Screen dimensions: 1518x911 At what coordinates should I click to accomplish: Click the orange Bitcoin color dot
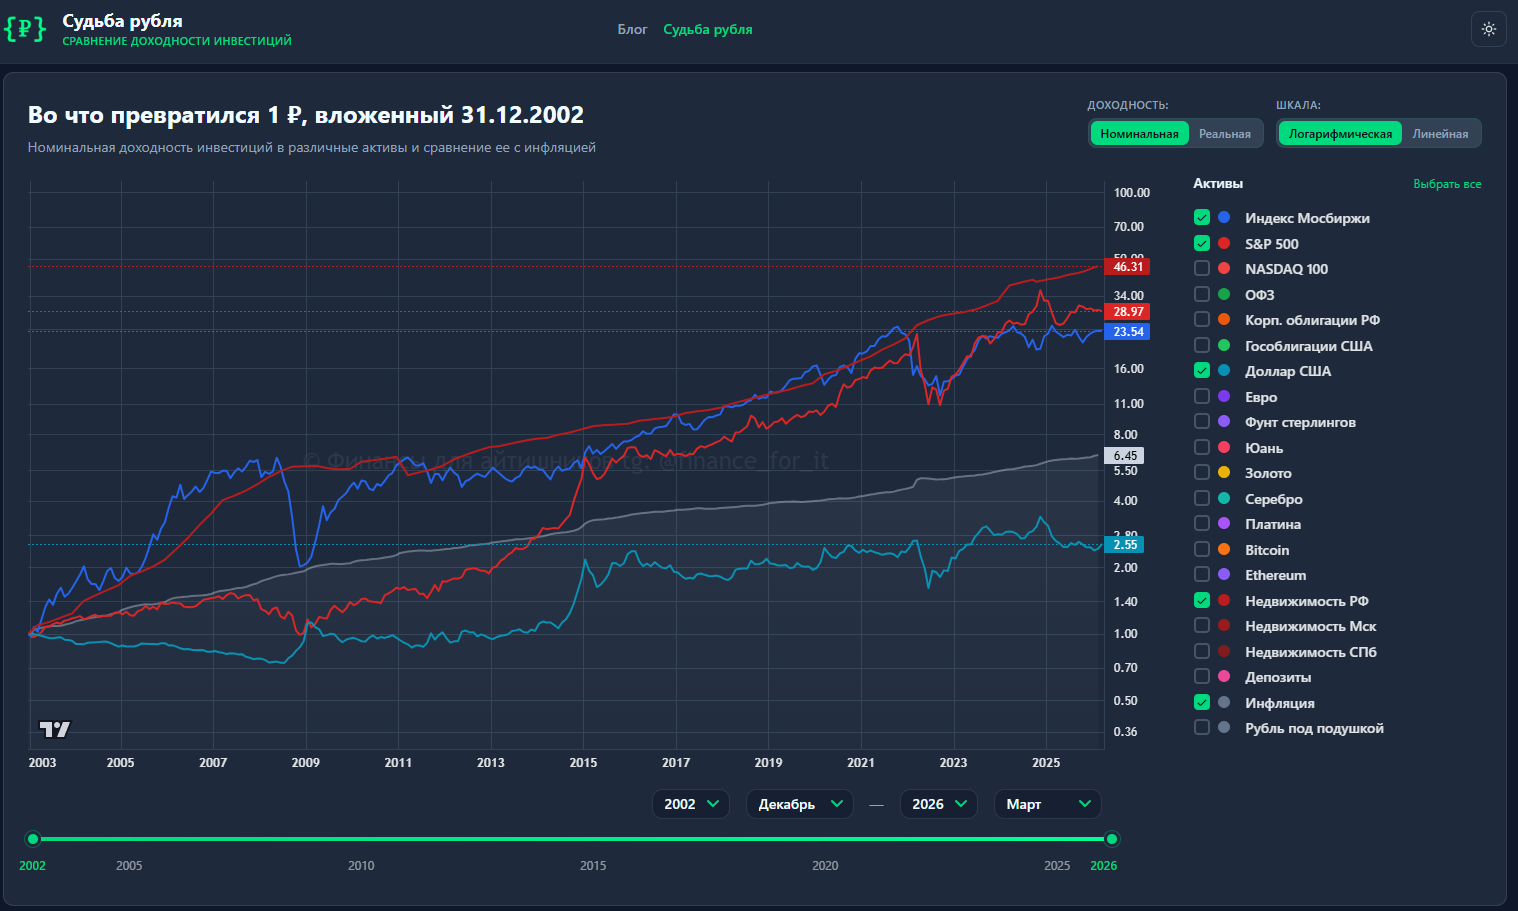pos(1224,549)
